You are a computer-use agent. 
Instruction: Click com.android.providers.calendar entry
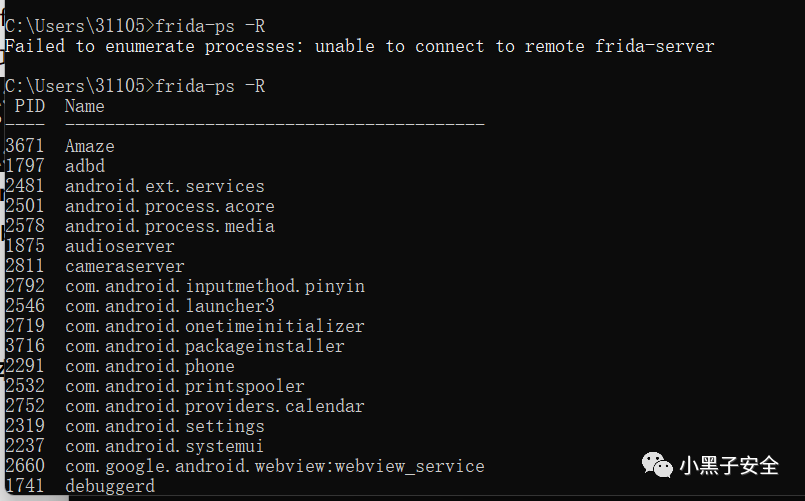(214, 406)
